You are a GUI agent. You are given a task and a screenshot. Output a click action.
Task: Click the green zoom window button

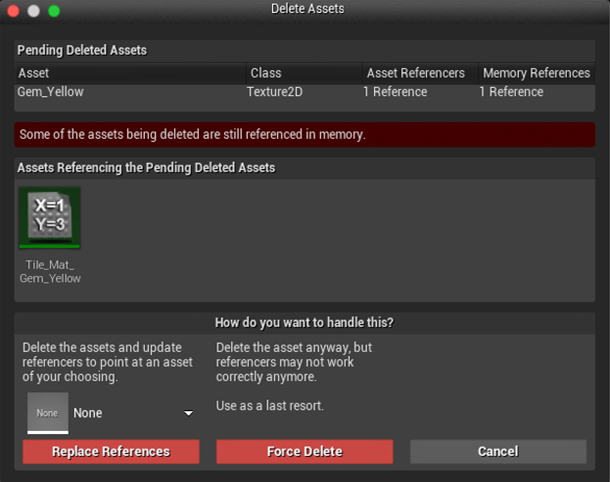54,11
